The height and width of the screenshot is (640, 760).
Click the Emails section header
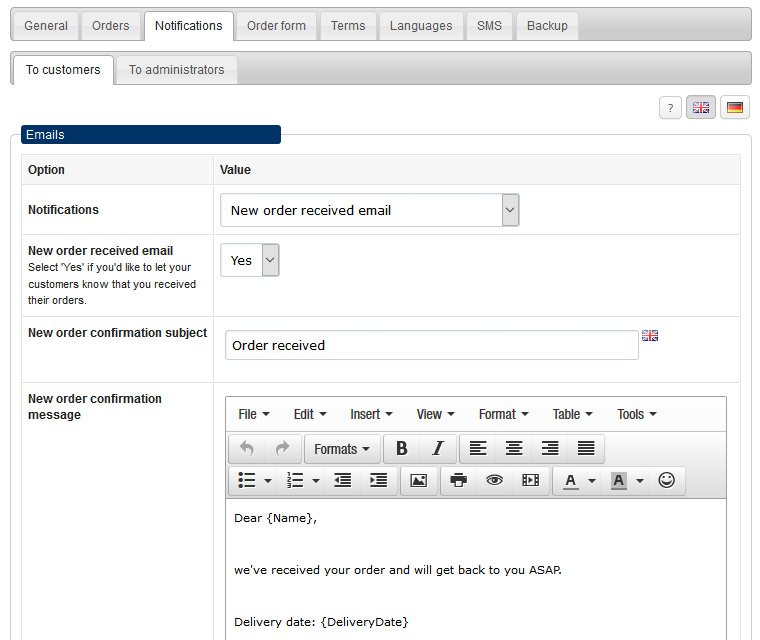pyautogui.click(x=151, y=134)
